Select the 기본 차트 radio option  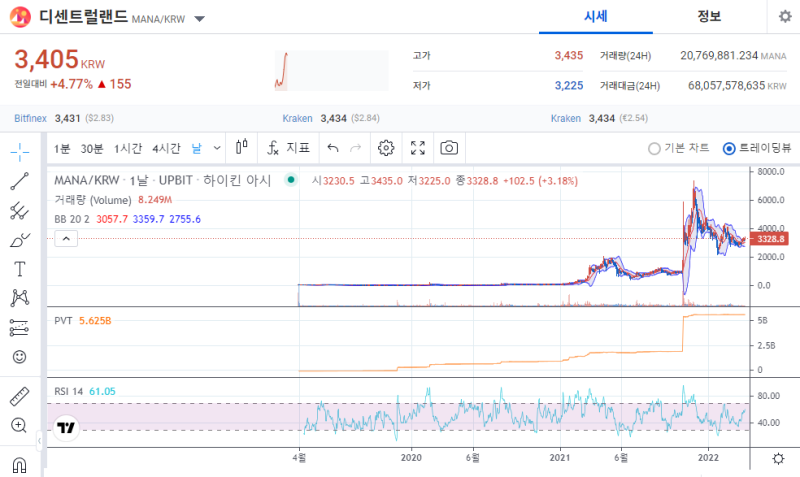[x=679, y=148]
